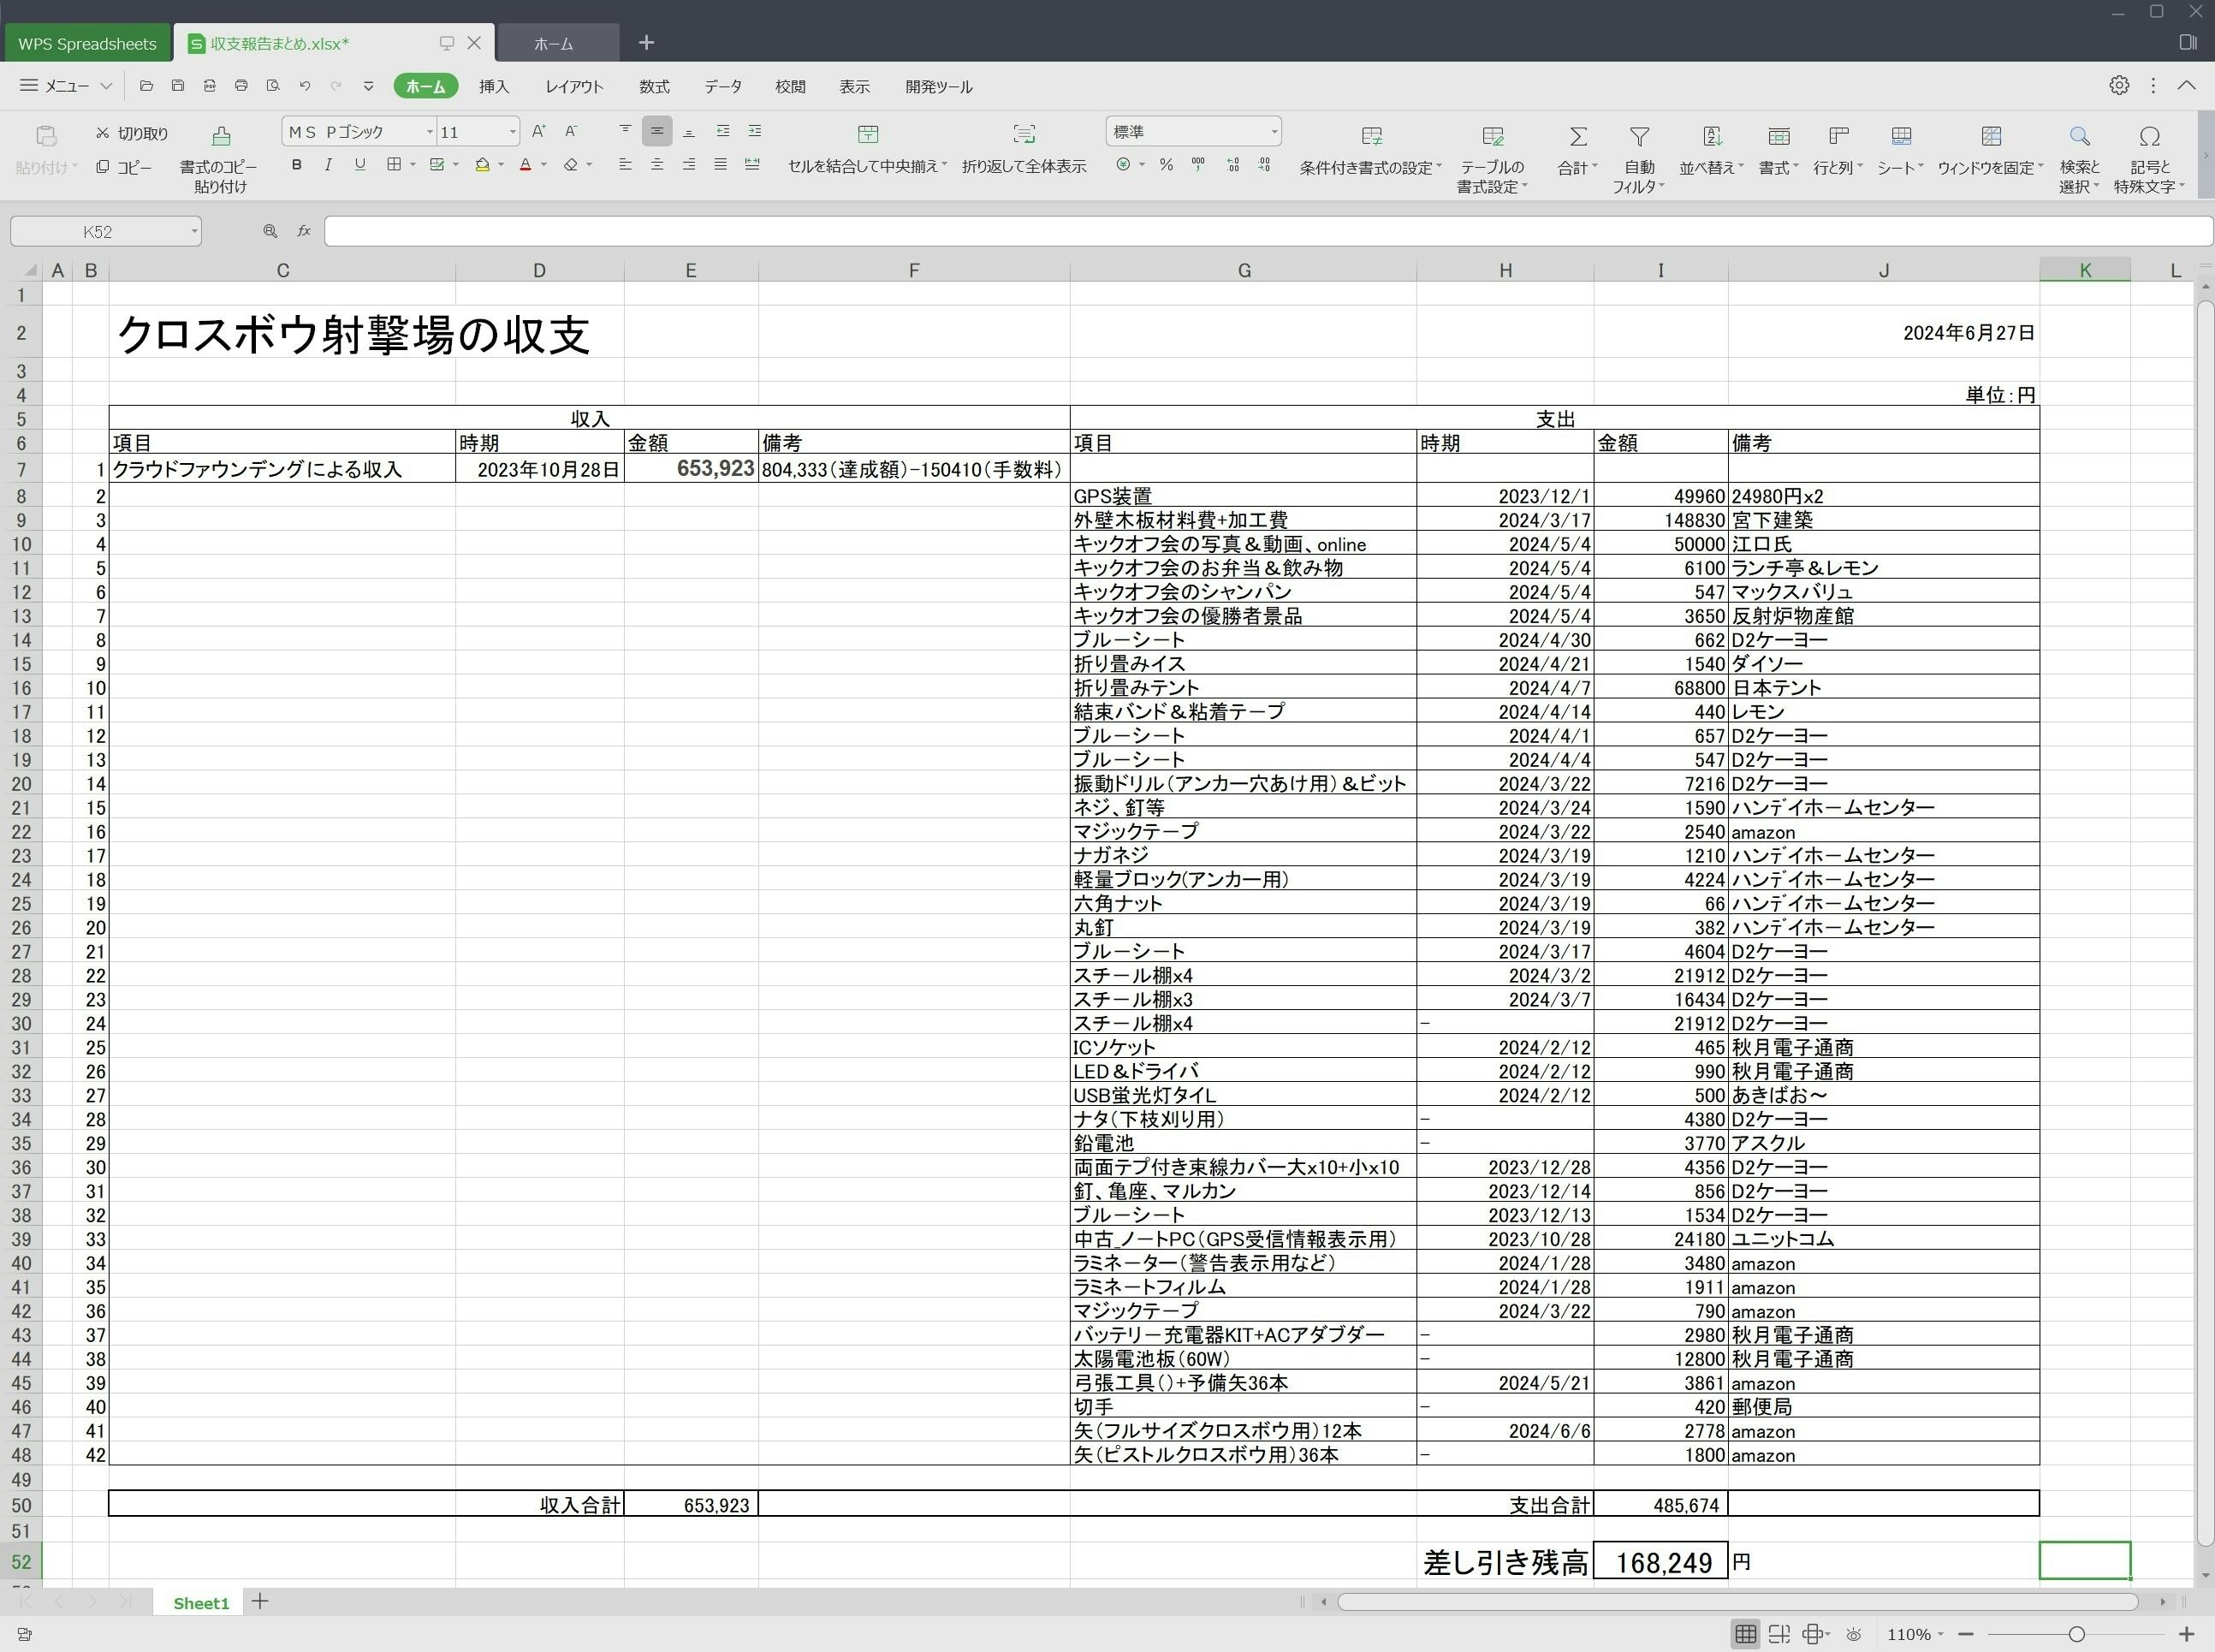Click the sort A-Z icon
The height and width of the screenshot is (1652, 2215).
(x=1712, y=136)
